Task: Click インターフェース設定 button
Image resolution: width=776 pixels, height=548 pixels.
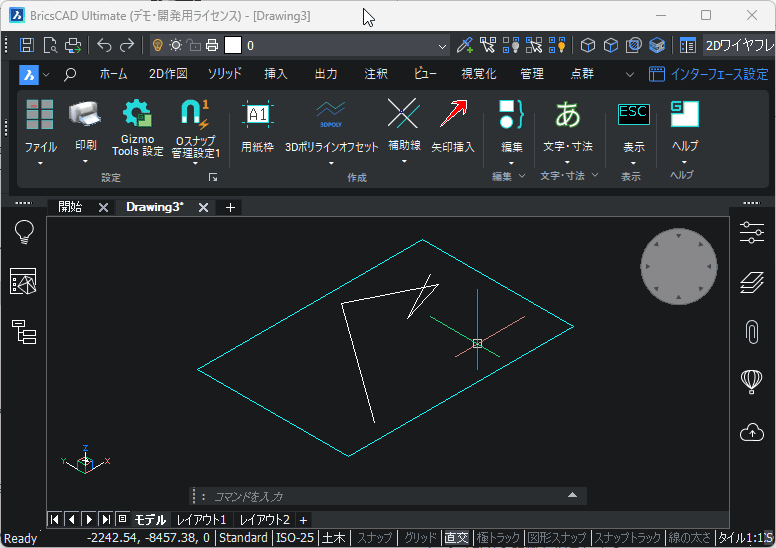Action: pos(709,74)
